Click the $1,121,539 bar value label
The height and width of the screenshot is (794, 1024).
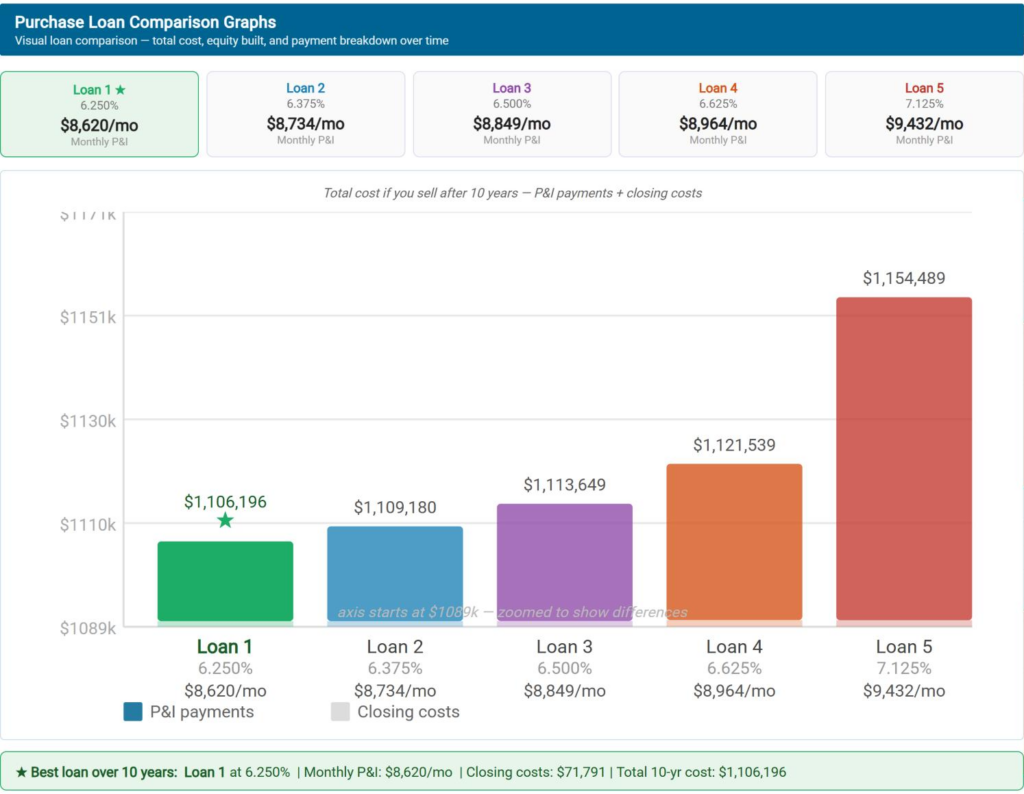734,445
